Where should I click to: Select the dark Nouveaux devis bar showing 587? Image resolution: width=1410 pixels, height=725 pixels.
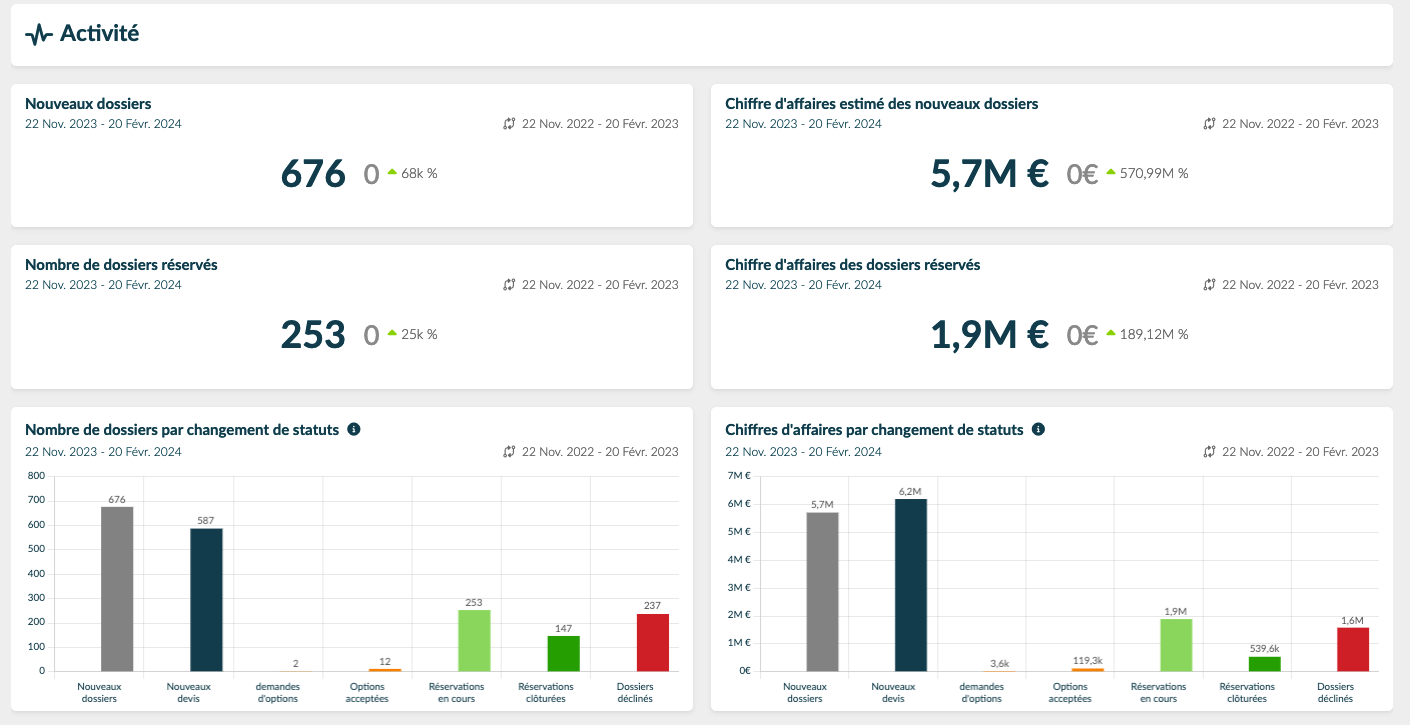[x=206, y=599]
